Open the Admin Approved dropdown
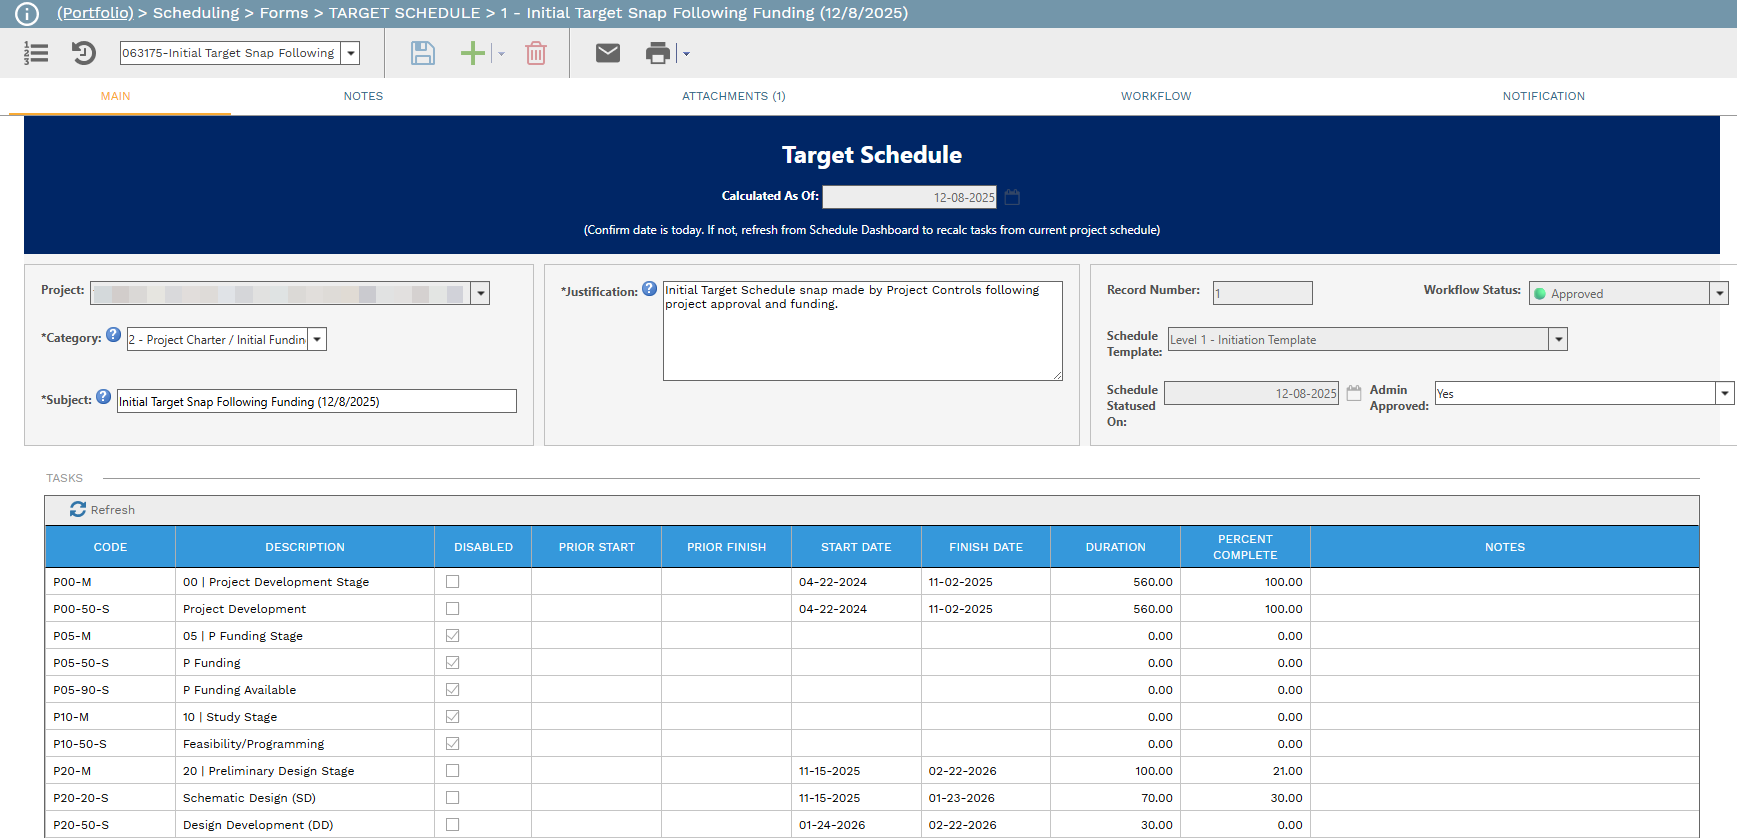Viewport: 1737px width, 838px height. coord(1725,393)
